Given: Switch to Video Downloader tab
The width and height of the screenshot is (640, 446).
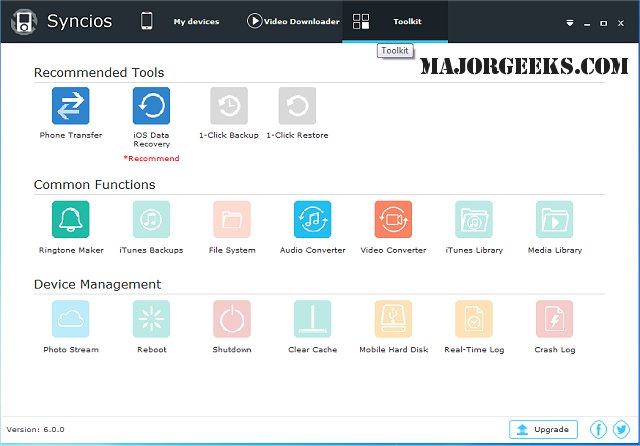Looking at the screenshot, I should point(293,21).
